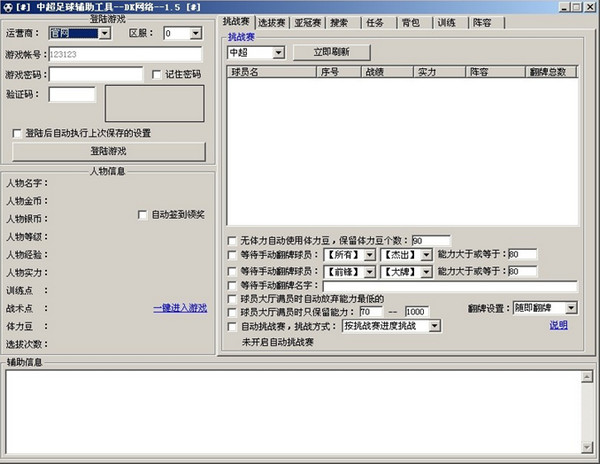Enable the 记住密码 checkbox
600x464 pixels.
click(157, 74)
